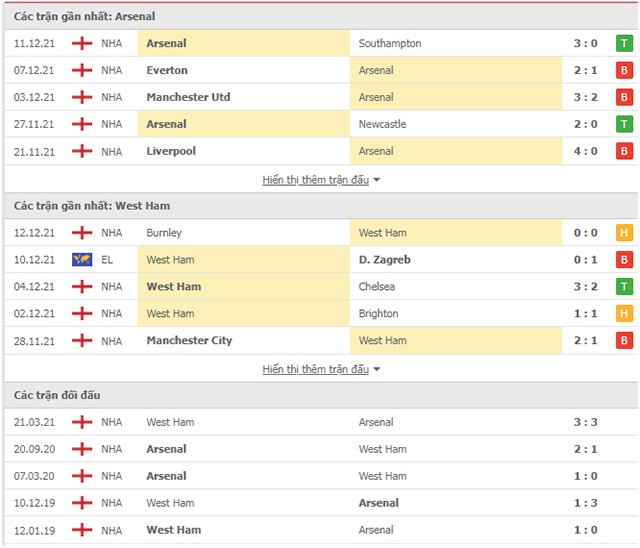Click the red B badge for Everton–Arsenal
Screen dimensions: 640x548
click(624, 70)
